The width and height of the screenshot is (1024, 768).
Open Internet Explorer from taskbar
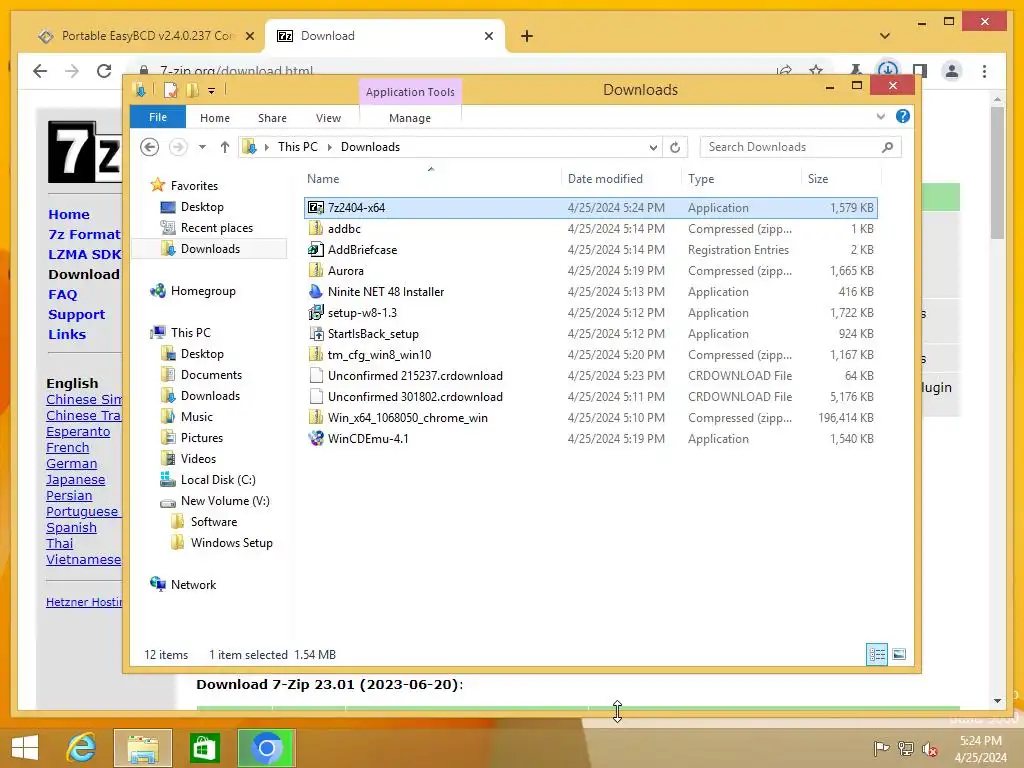click(82, 748)
